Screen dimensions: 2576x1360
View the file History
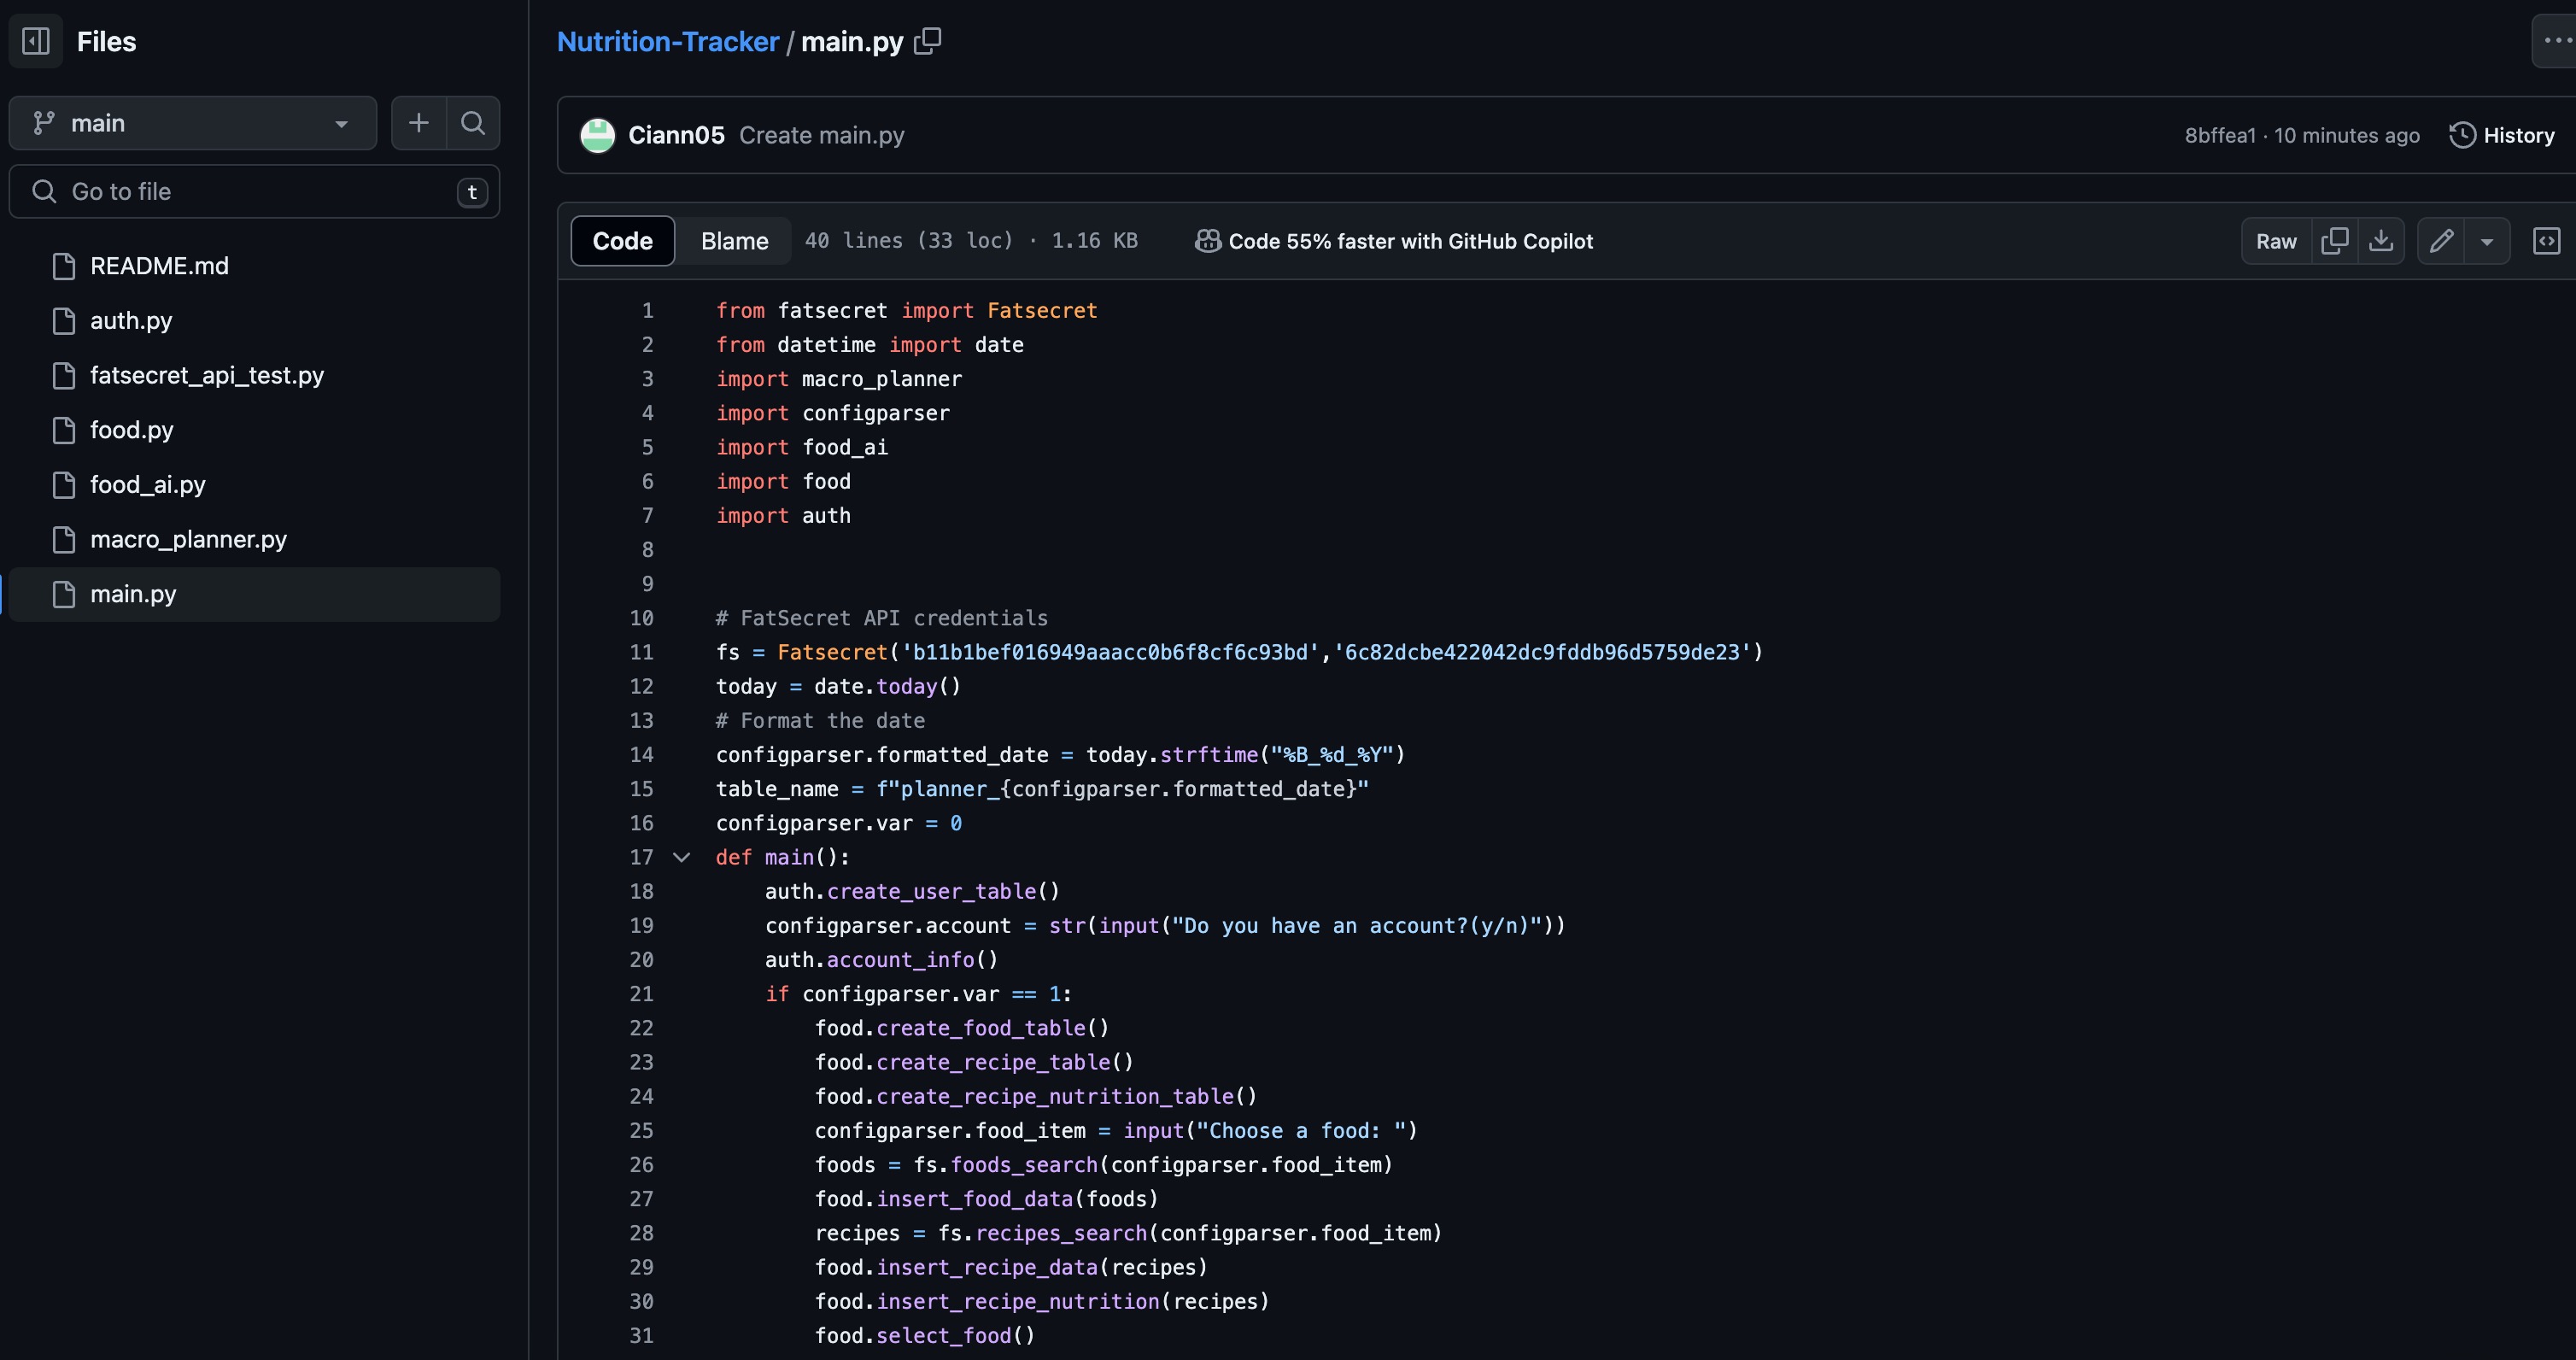click(2502, 135)
